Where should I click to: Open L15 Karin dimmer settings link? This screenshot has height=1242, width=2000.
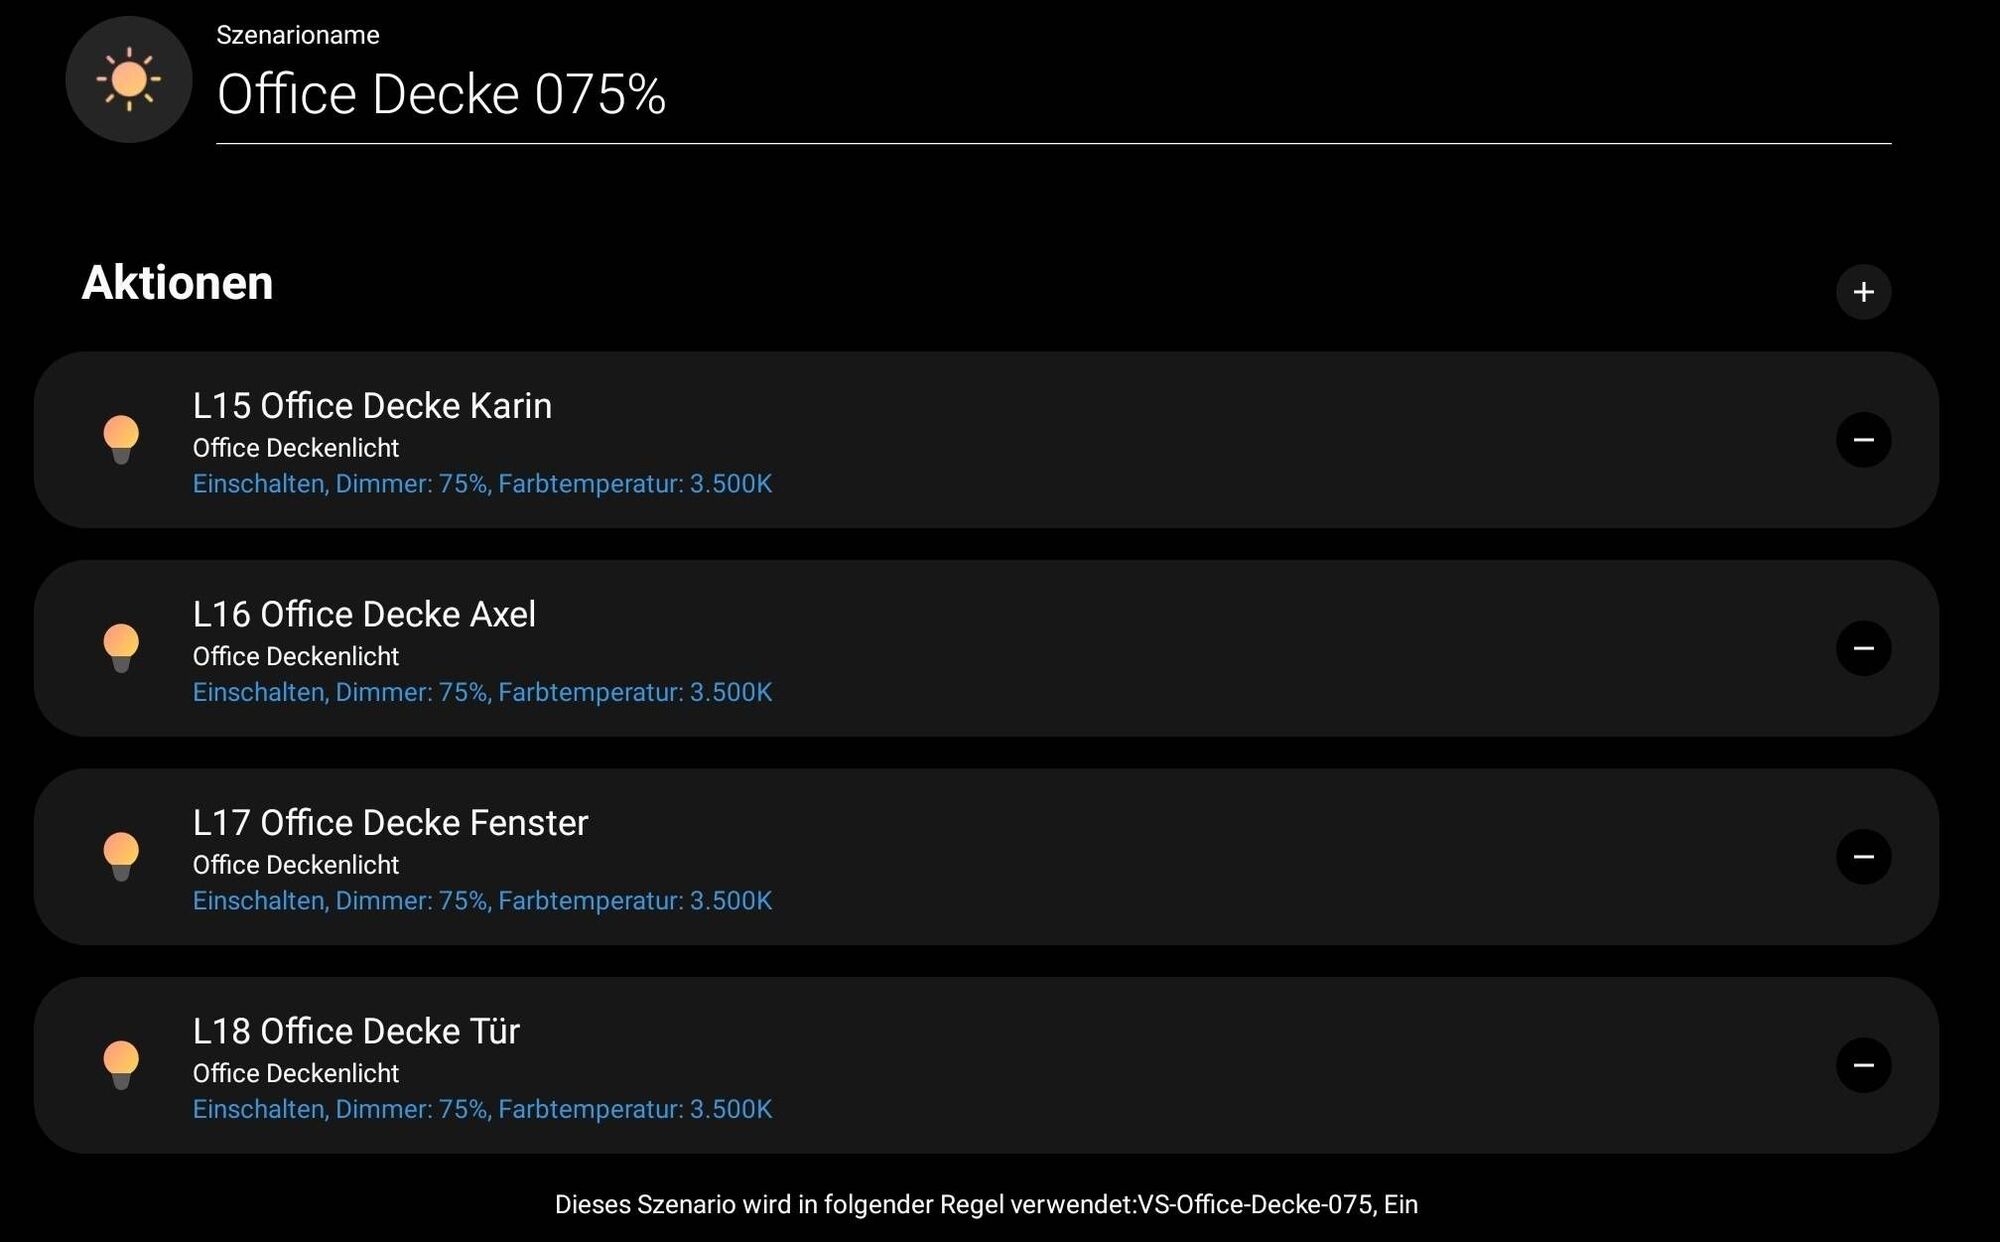click(x=482, y=484)
